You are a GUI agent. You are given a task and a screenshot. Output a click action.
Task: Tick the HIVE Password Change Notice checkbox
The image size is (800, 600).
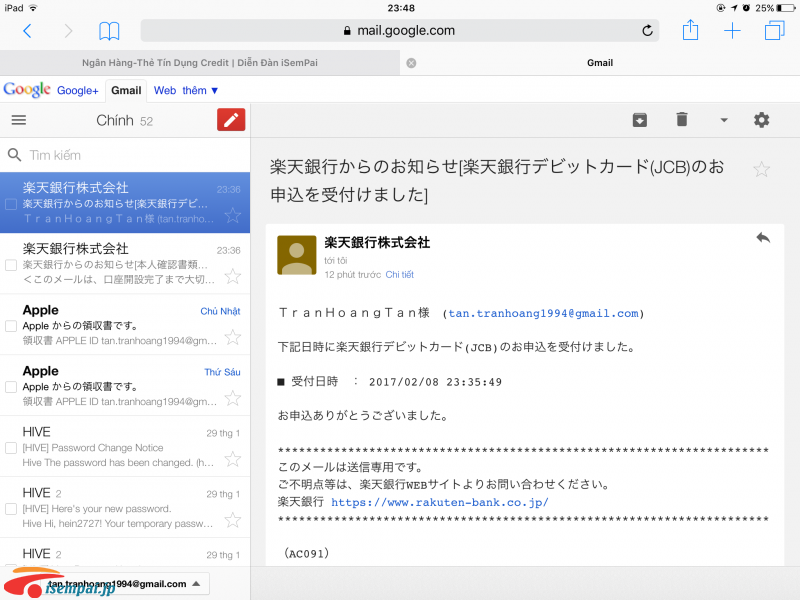(x=11, y=447)
